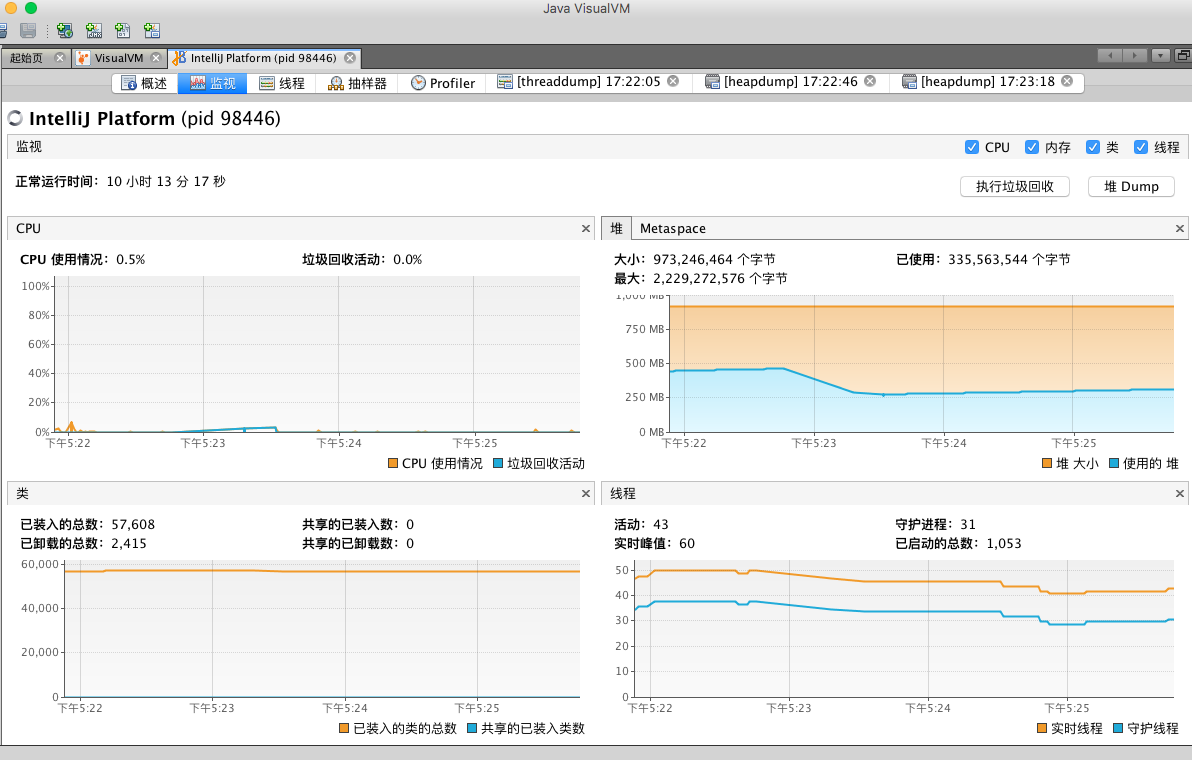This screenshot has width=1192, height=760.
Task: Click the 堆 Dump button
Action: pyautogui.click(x=1131, y=186)
